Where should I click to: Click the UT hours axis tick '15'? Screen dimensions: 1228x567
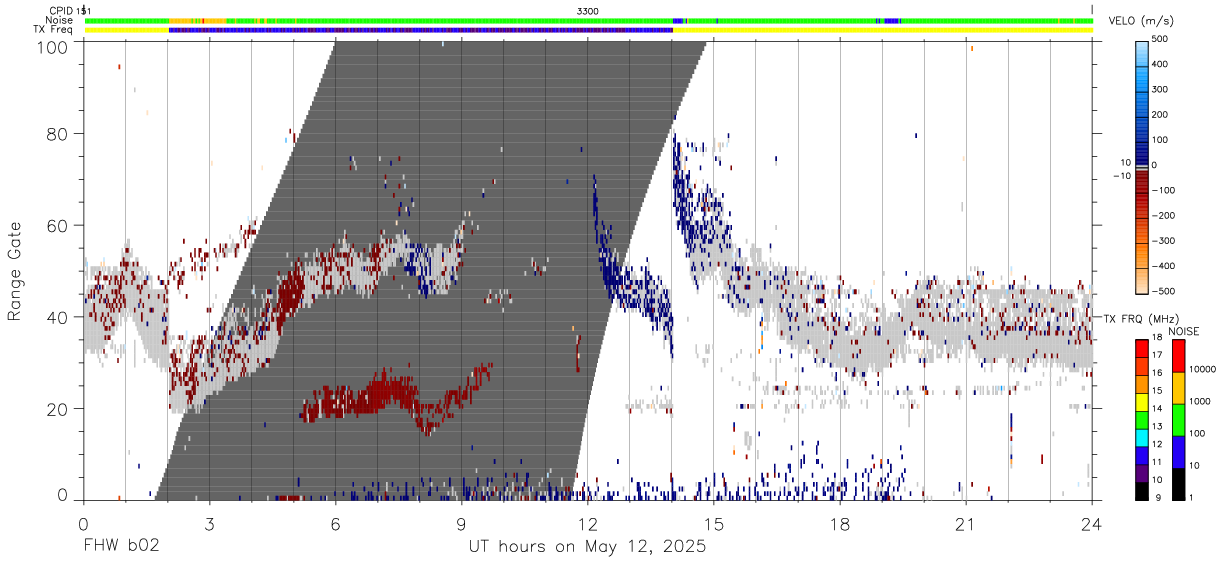point(714,523)
